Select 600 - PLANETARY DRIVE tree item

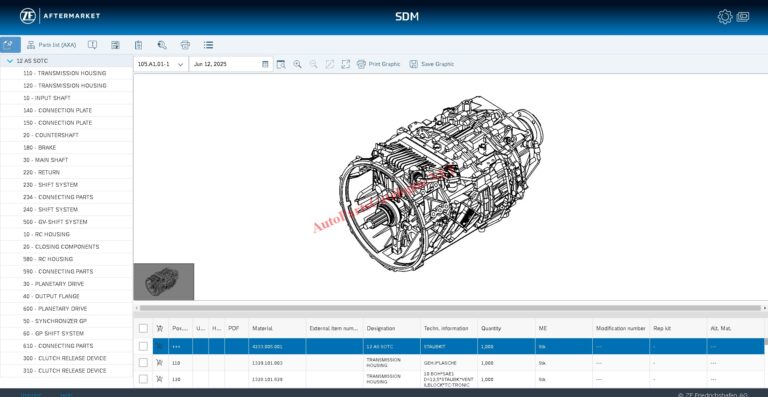pyautogui.click(x=55, y=309)
